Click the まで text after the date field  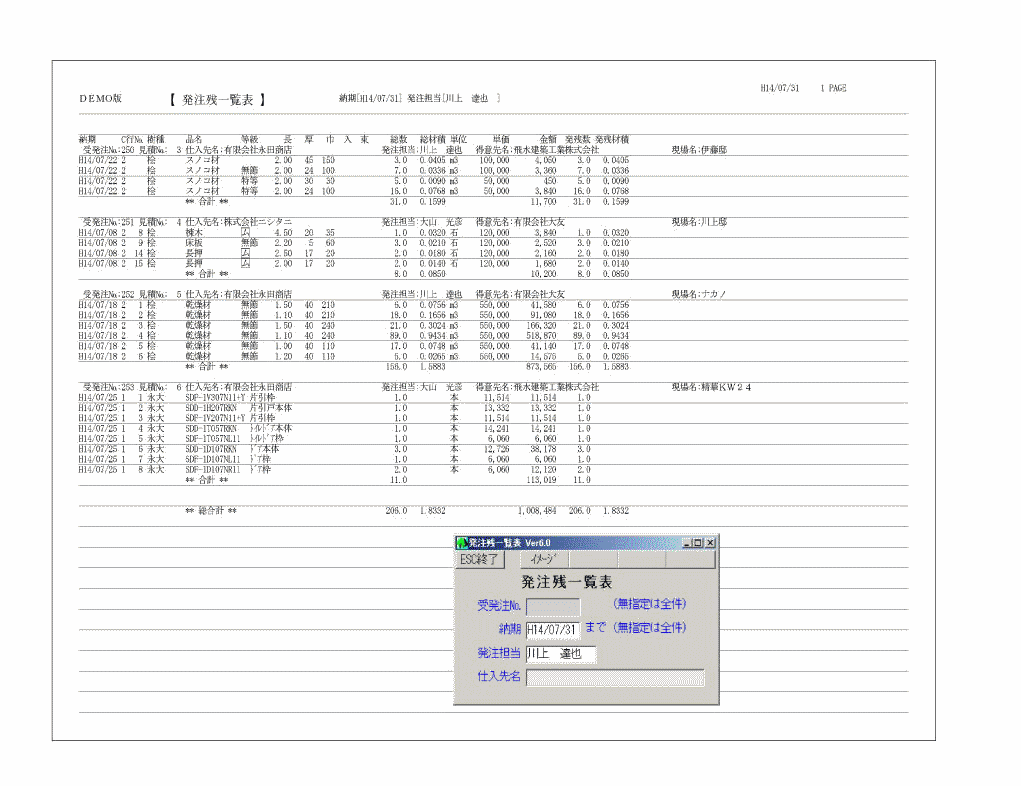pyautogui.click(x=595, y=628)
